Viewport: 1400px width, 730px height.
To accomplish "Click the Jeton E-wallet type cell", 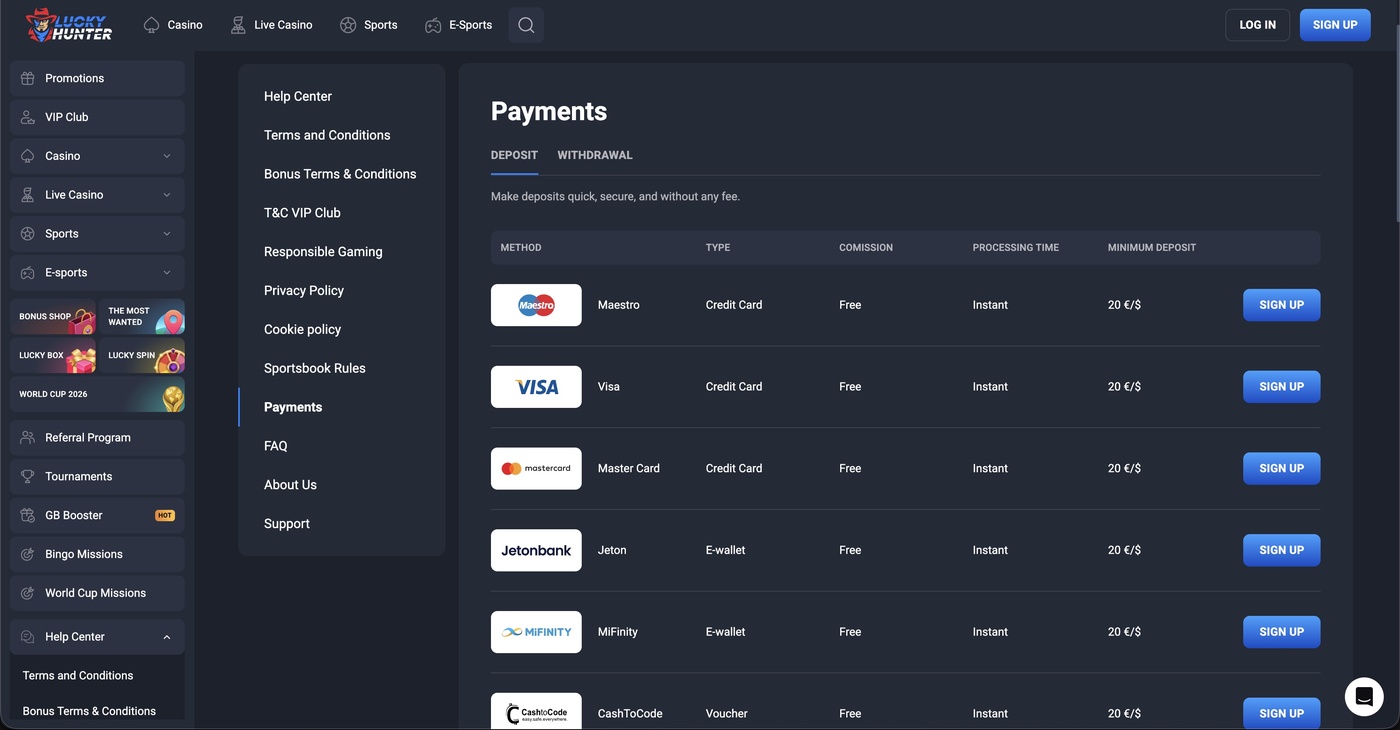I will pos(725,550).
